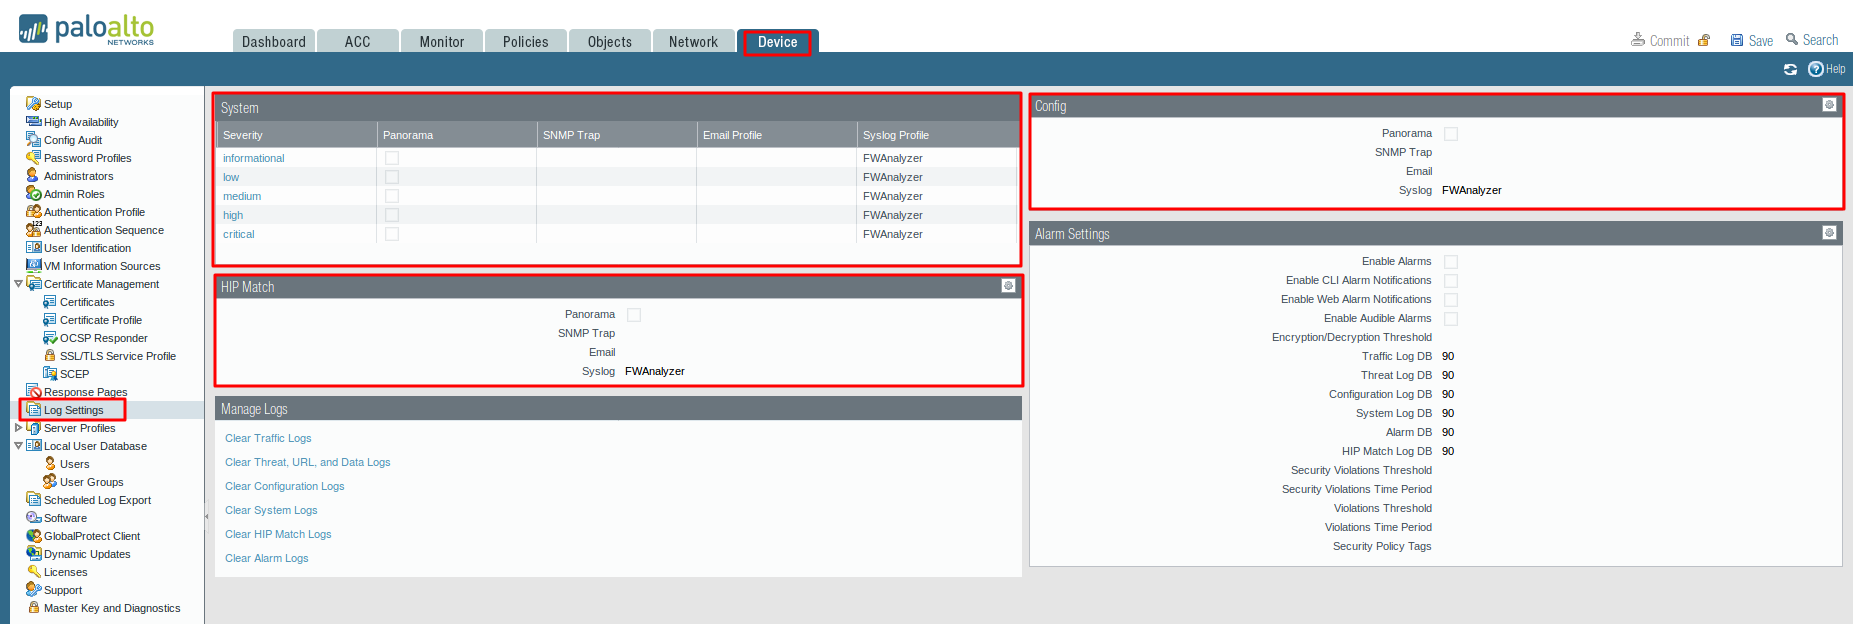Open the Monitor tab
The image size is (1853, 624).
(x=441, y=42)
